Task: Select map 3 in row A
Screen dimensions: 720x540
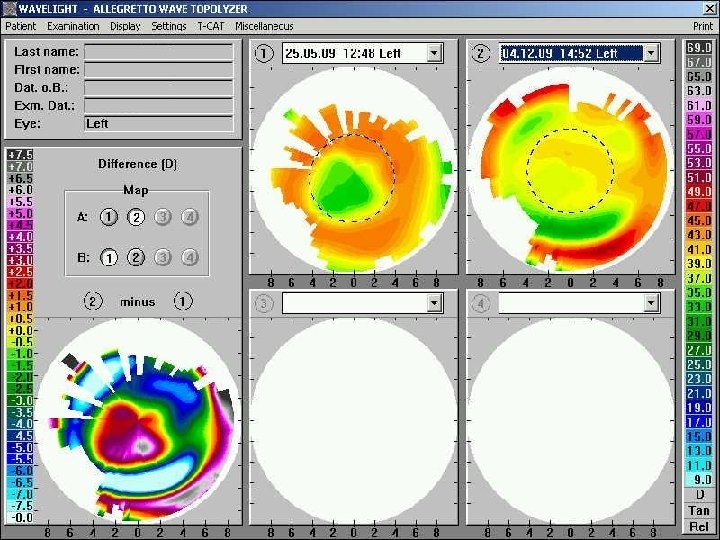Action: tap(163, 217)
